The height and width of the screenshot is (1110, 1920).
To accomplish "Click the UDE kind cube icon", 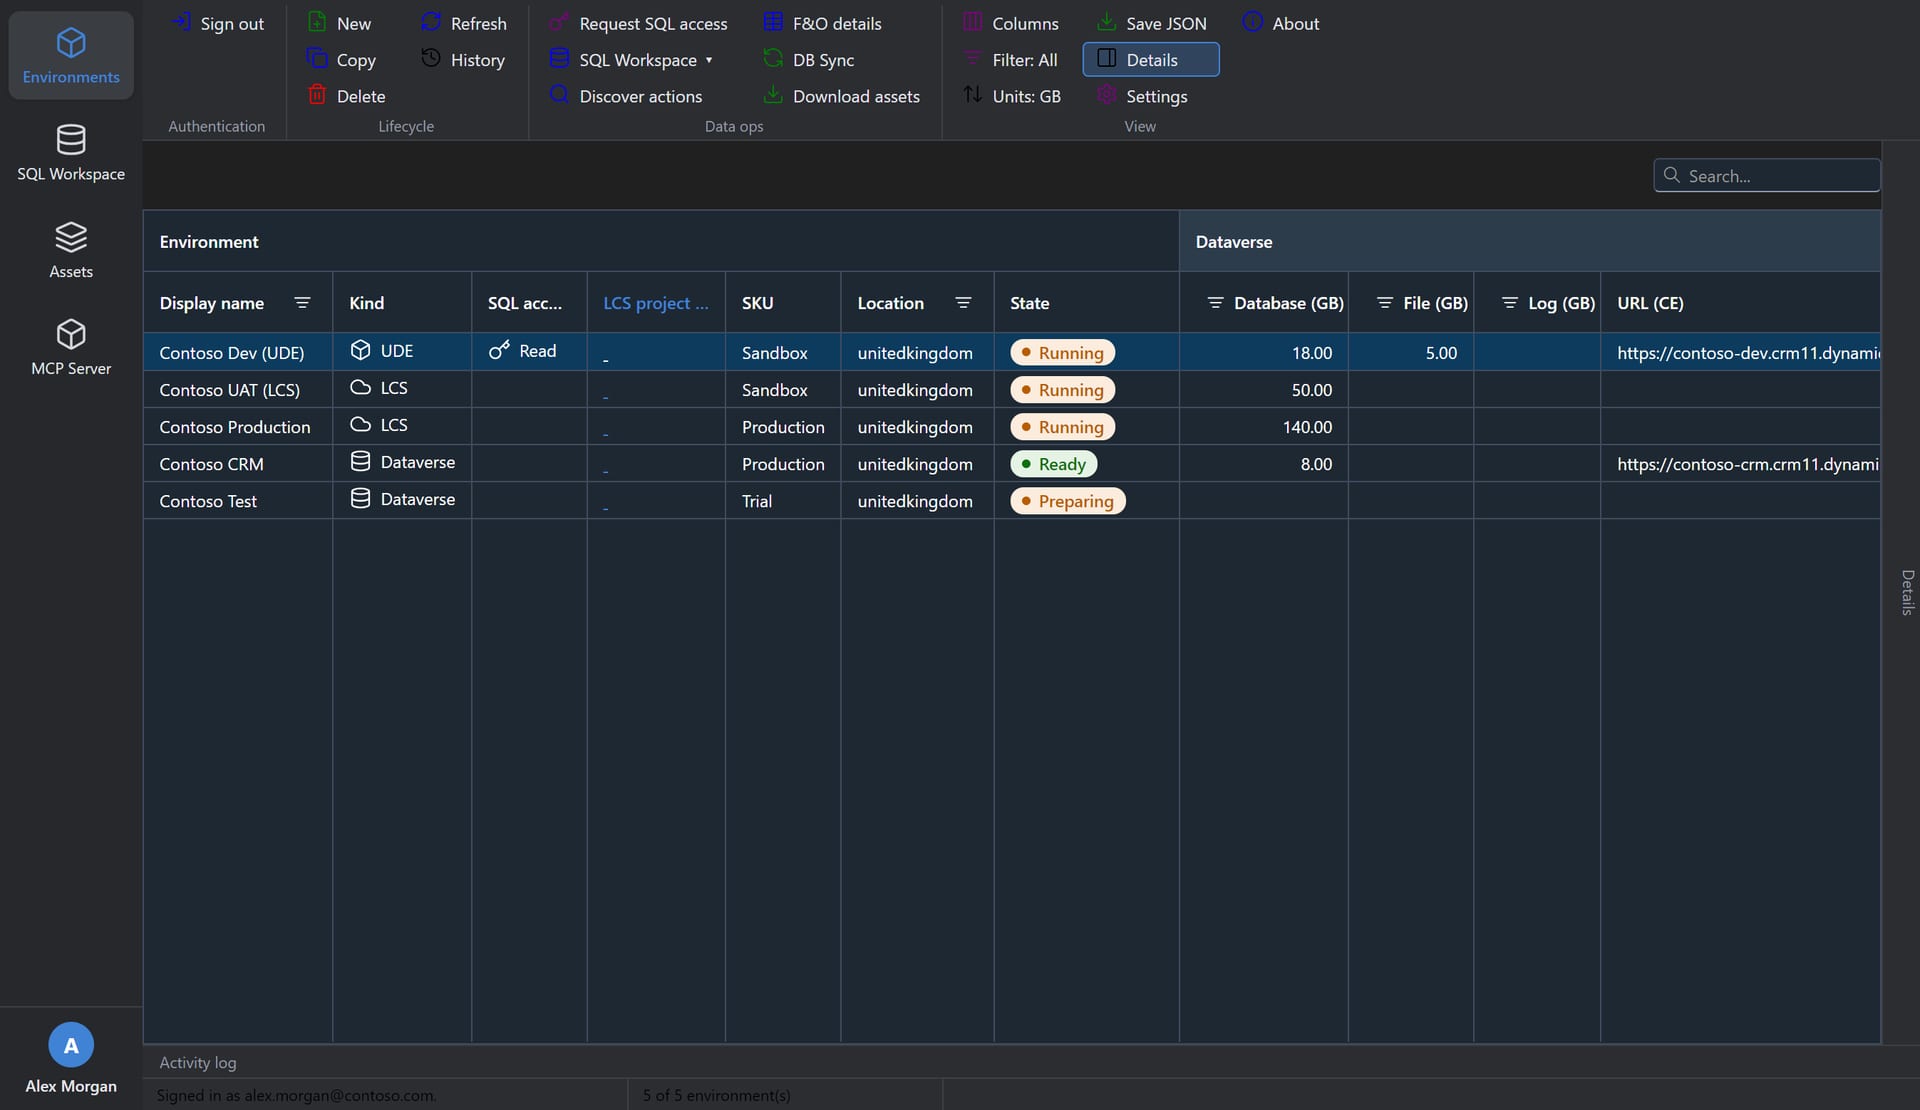I will pyautogui.click(x=360, y=350).
